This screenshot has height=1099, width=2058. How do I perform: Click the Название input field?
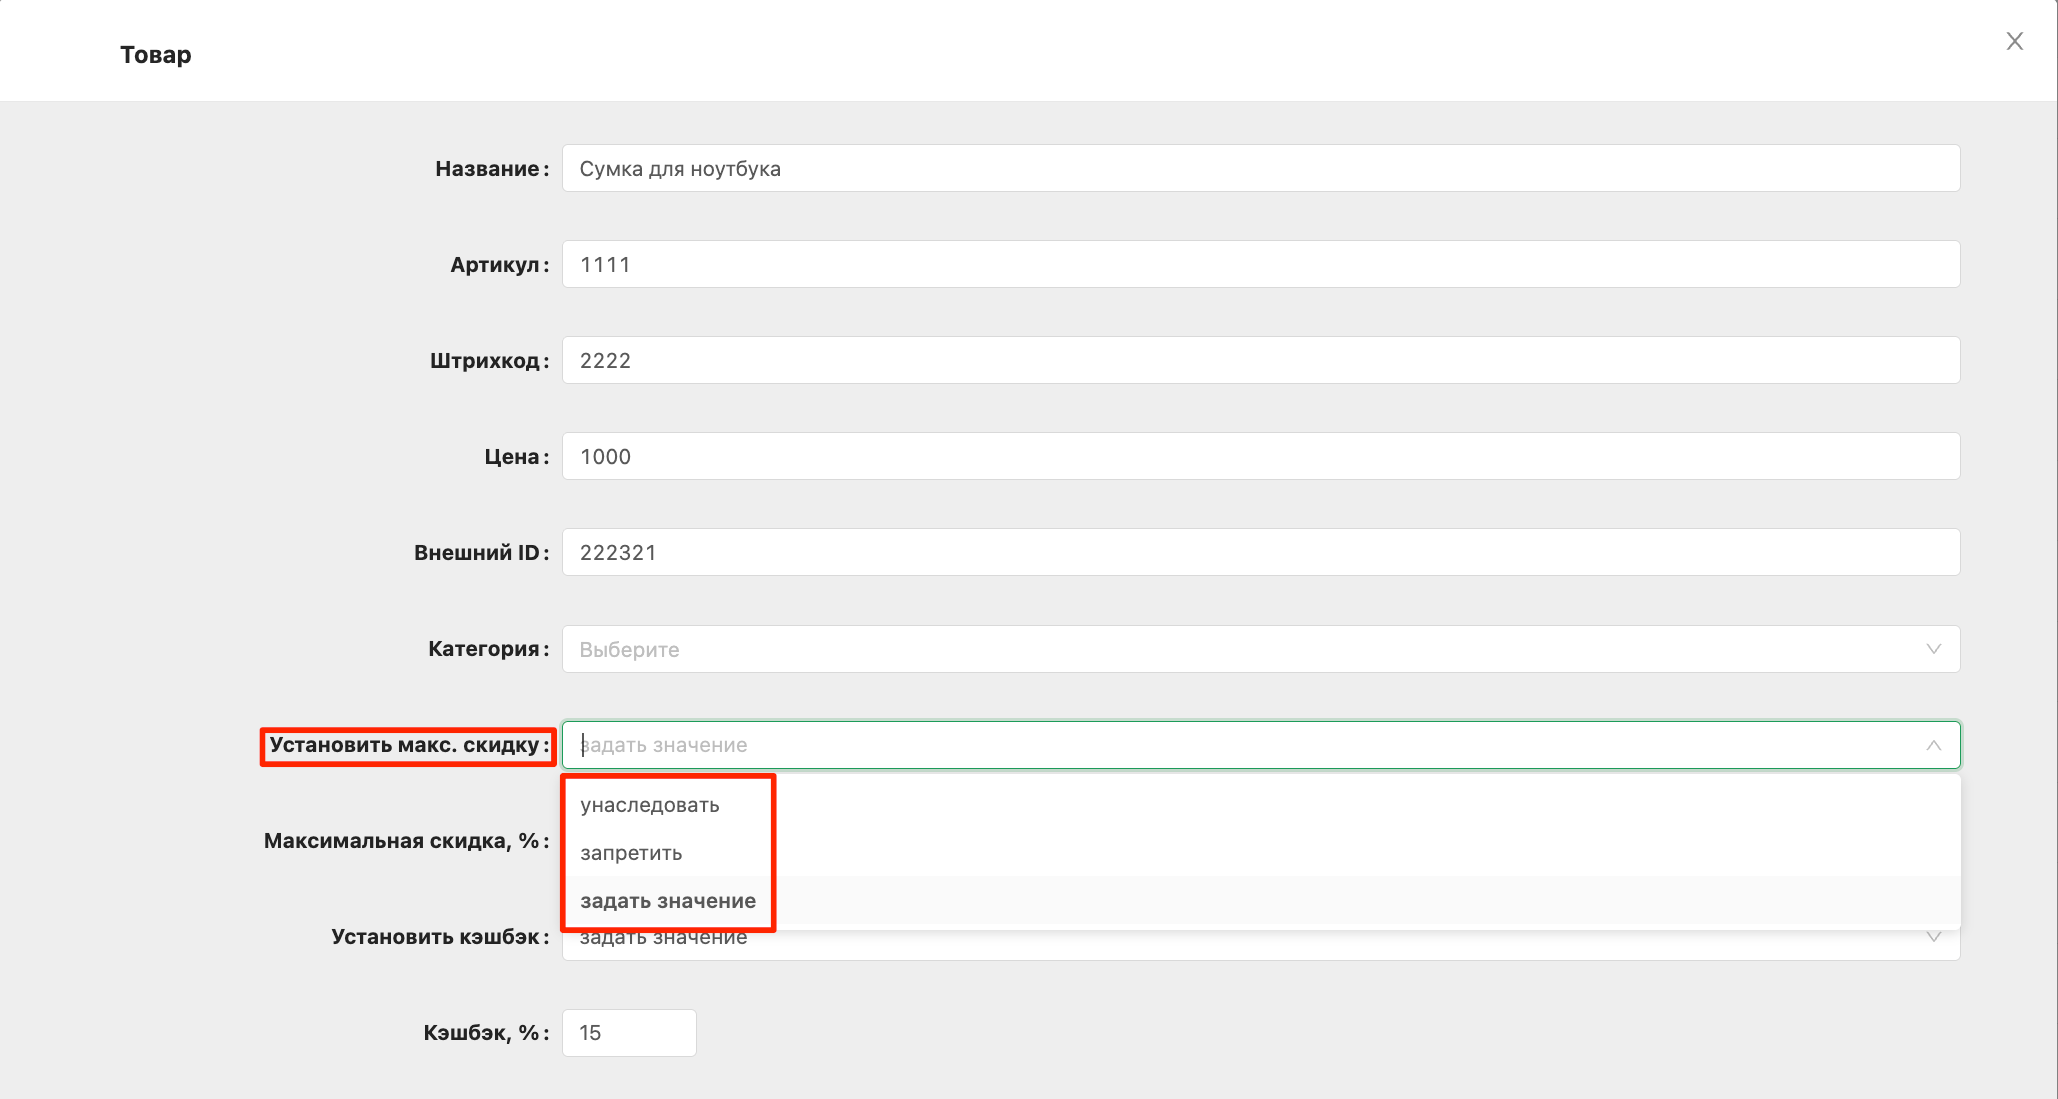tap(1260, 168)
